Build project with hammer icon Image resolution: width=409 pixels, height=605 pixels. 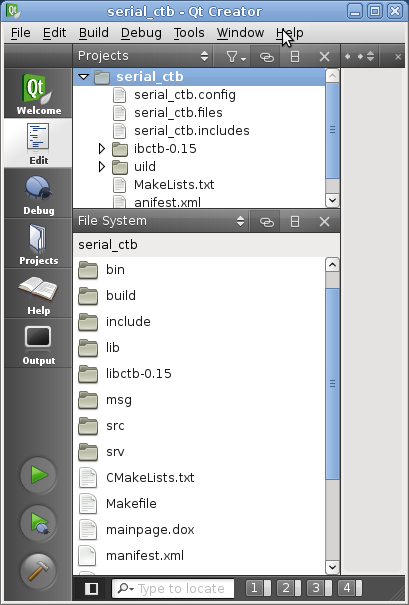point(39,571)
